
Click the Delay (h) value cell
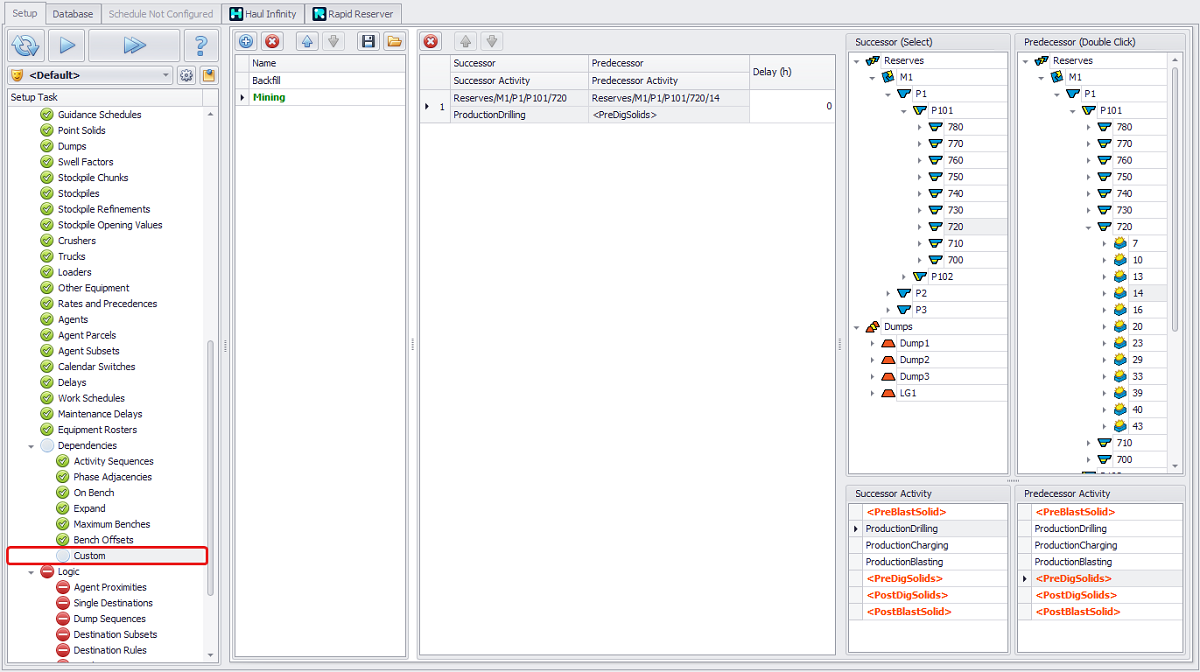click(x=791, y=106)
